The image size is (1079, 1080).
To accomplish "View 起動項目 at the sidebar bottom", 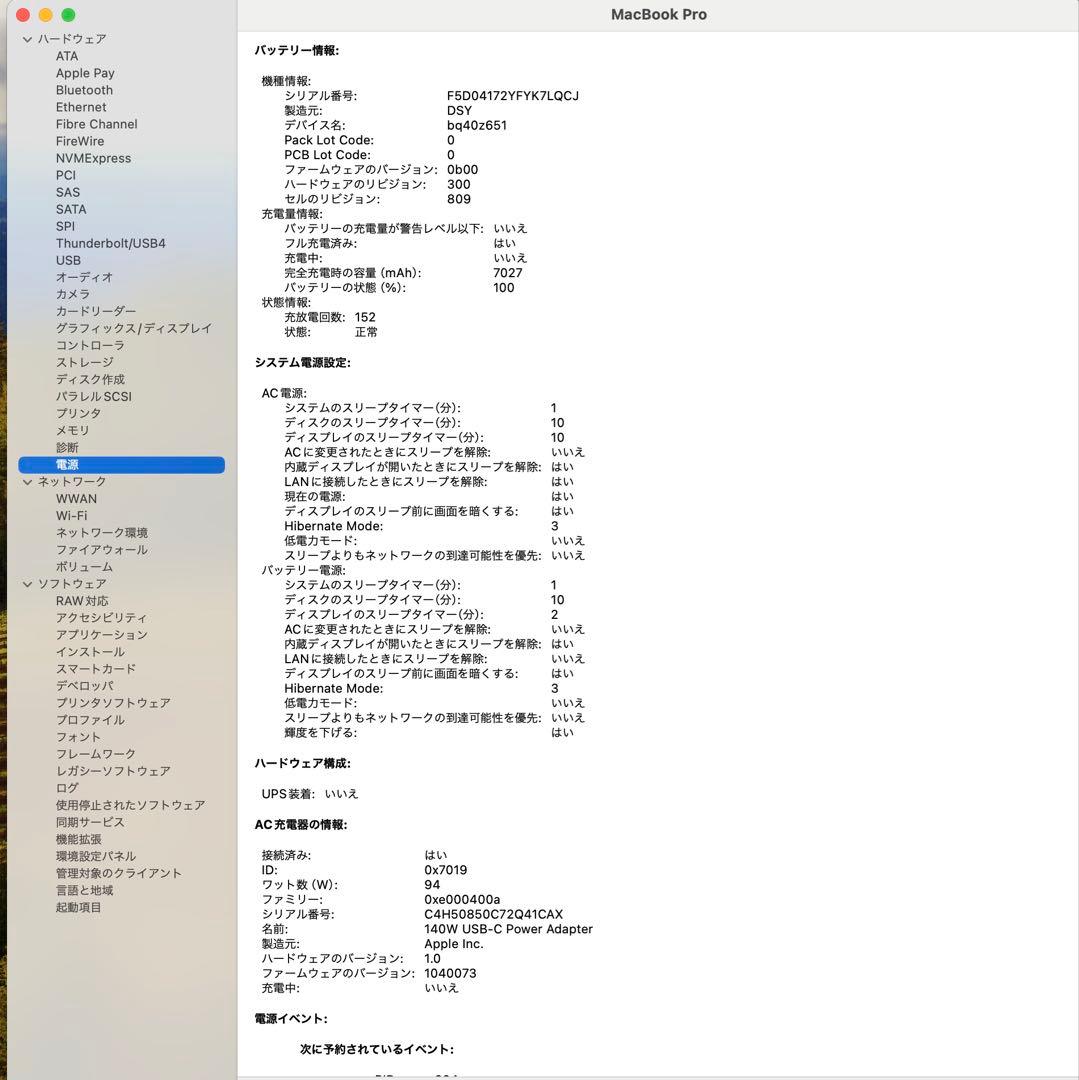I will 79,907.
